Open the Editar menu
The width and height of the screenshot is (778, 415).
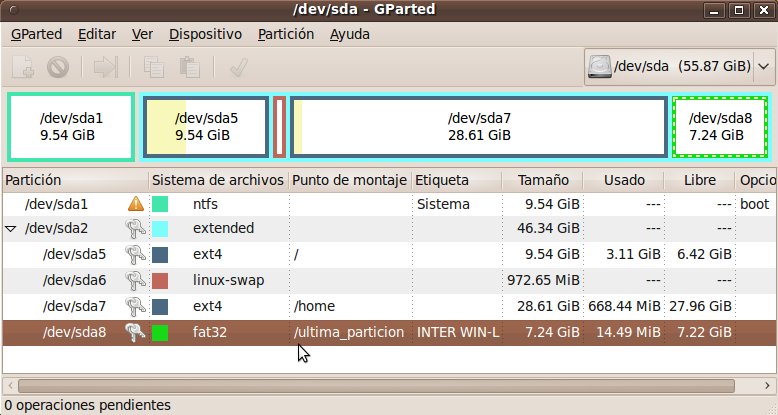tap(97, 35)
